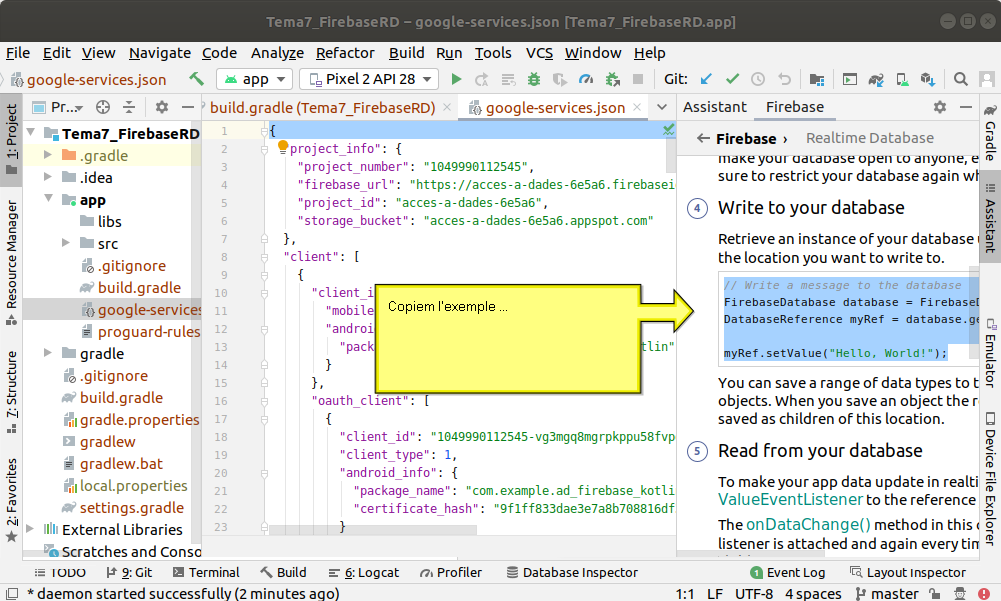Image resolution: width=1001 pixels, height=601 pixels.
Task: Click Git update project blue arrow
Action: pos(706,79)
